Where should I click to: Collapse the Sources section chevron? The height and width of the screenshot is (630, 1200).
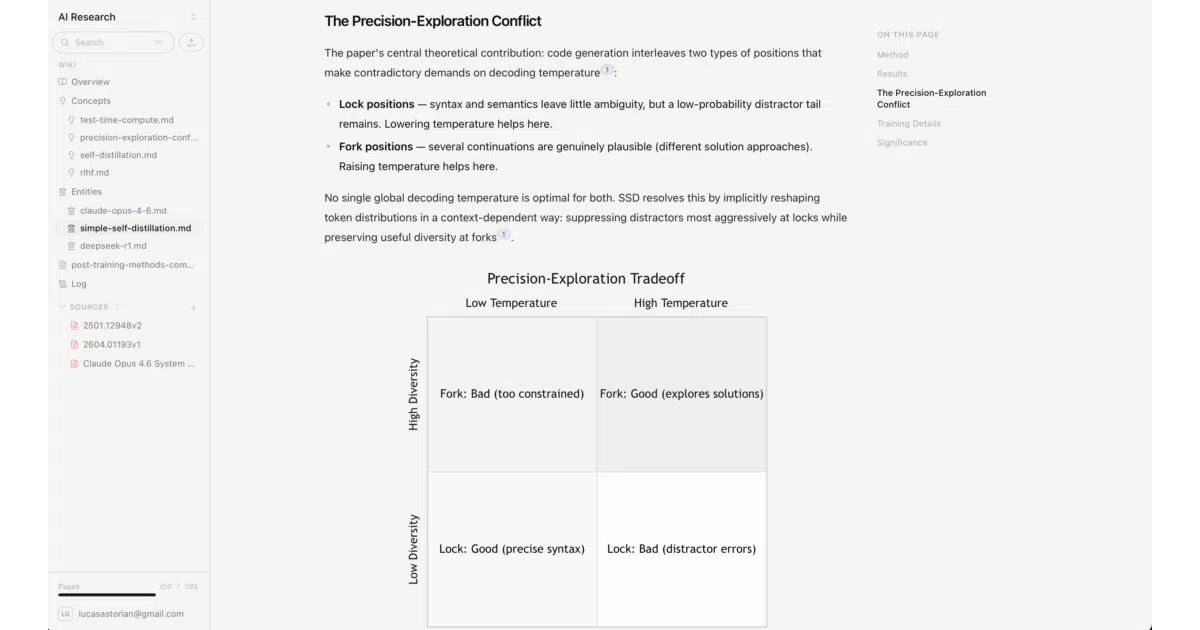tap(62, 307)
